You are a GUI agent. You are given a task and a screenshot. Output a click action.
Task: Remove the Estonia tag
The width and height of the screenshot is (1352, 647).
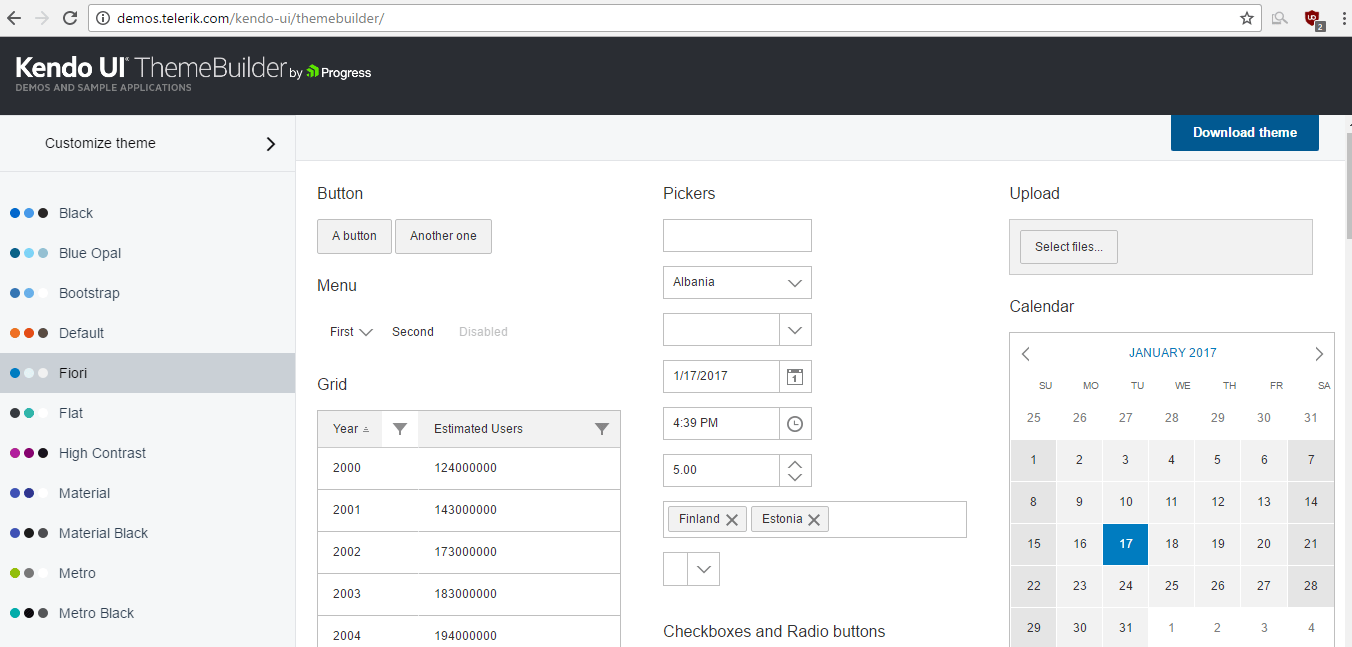tap(814, 519)
